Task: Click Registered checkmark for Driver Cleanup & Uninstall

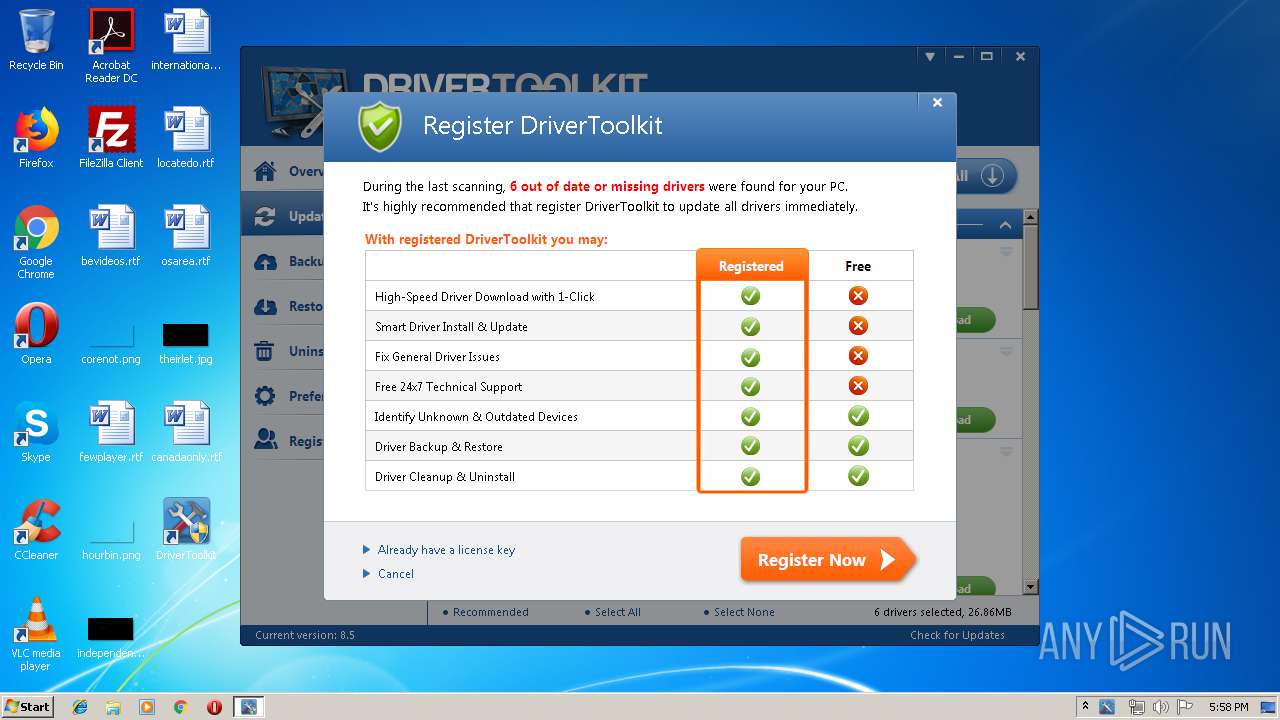Action: click(750, 476)
